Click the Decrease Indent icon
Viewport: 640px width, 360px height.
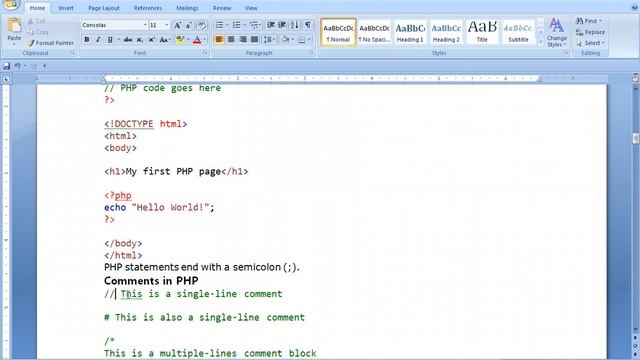point(271,25)
